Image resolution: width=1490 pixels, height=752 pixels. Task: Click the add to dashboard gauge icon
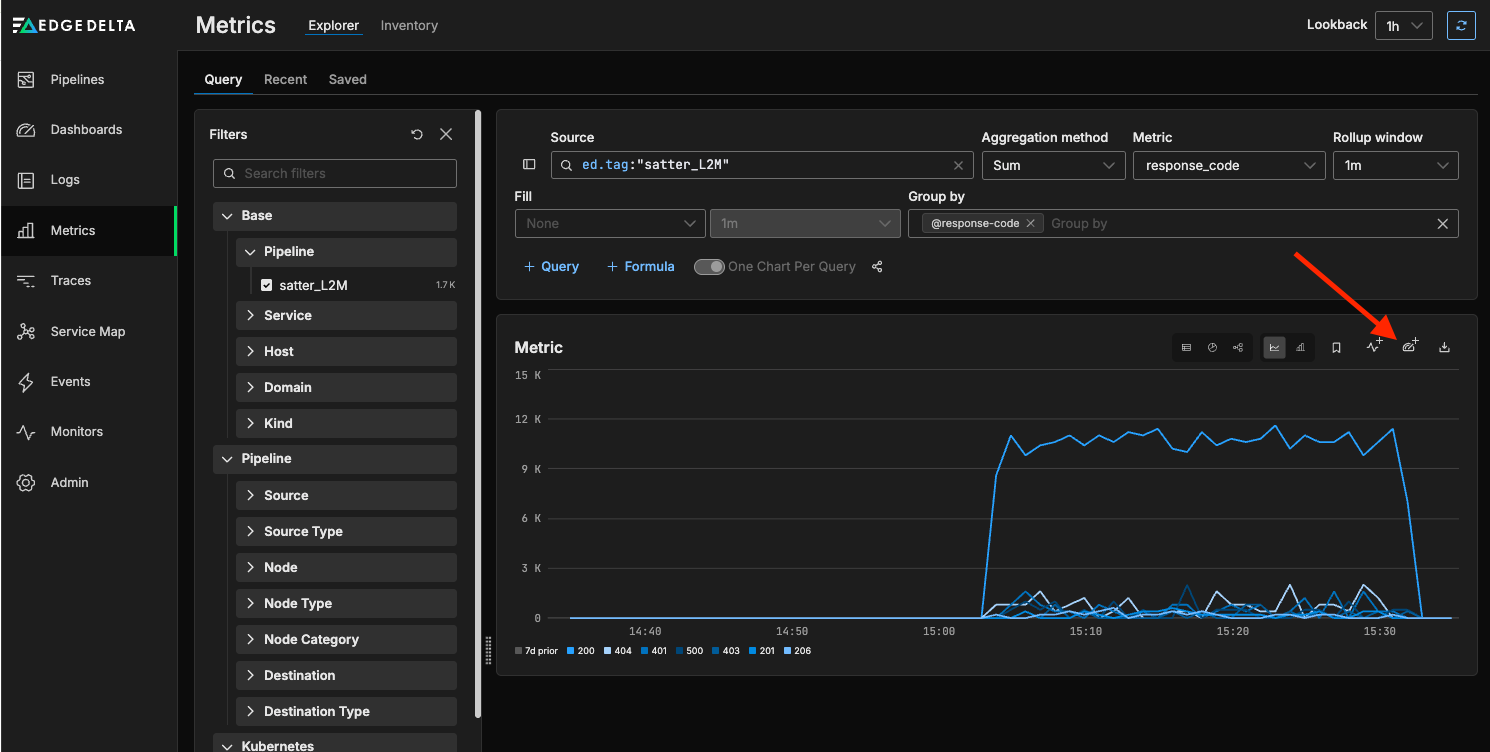pos(1410,347)
